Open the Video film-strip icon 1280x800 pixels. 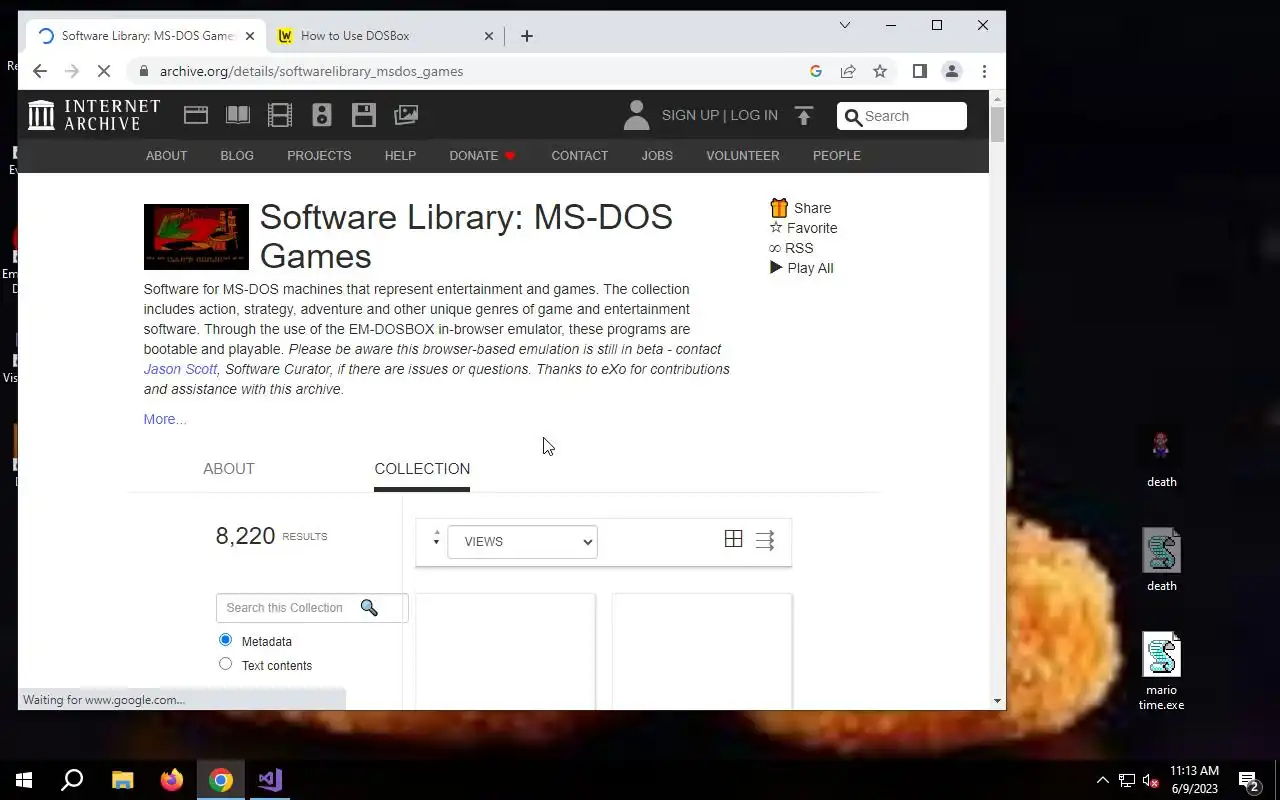point(280,115)
